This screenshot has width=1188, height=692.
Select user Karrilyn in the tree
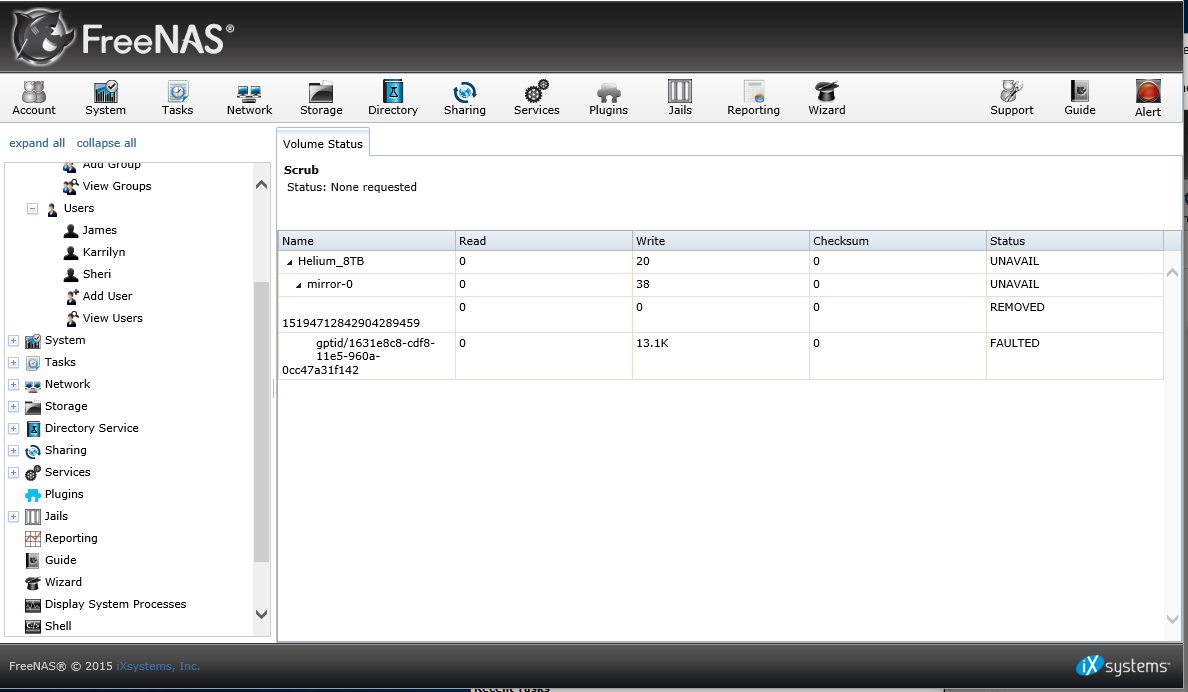click(104, 252)
